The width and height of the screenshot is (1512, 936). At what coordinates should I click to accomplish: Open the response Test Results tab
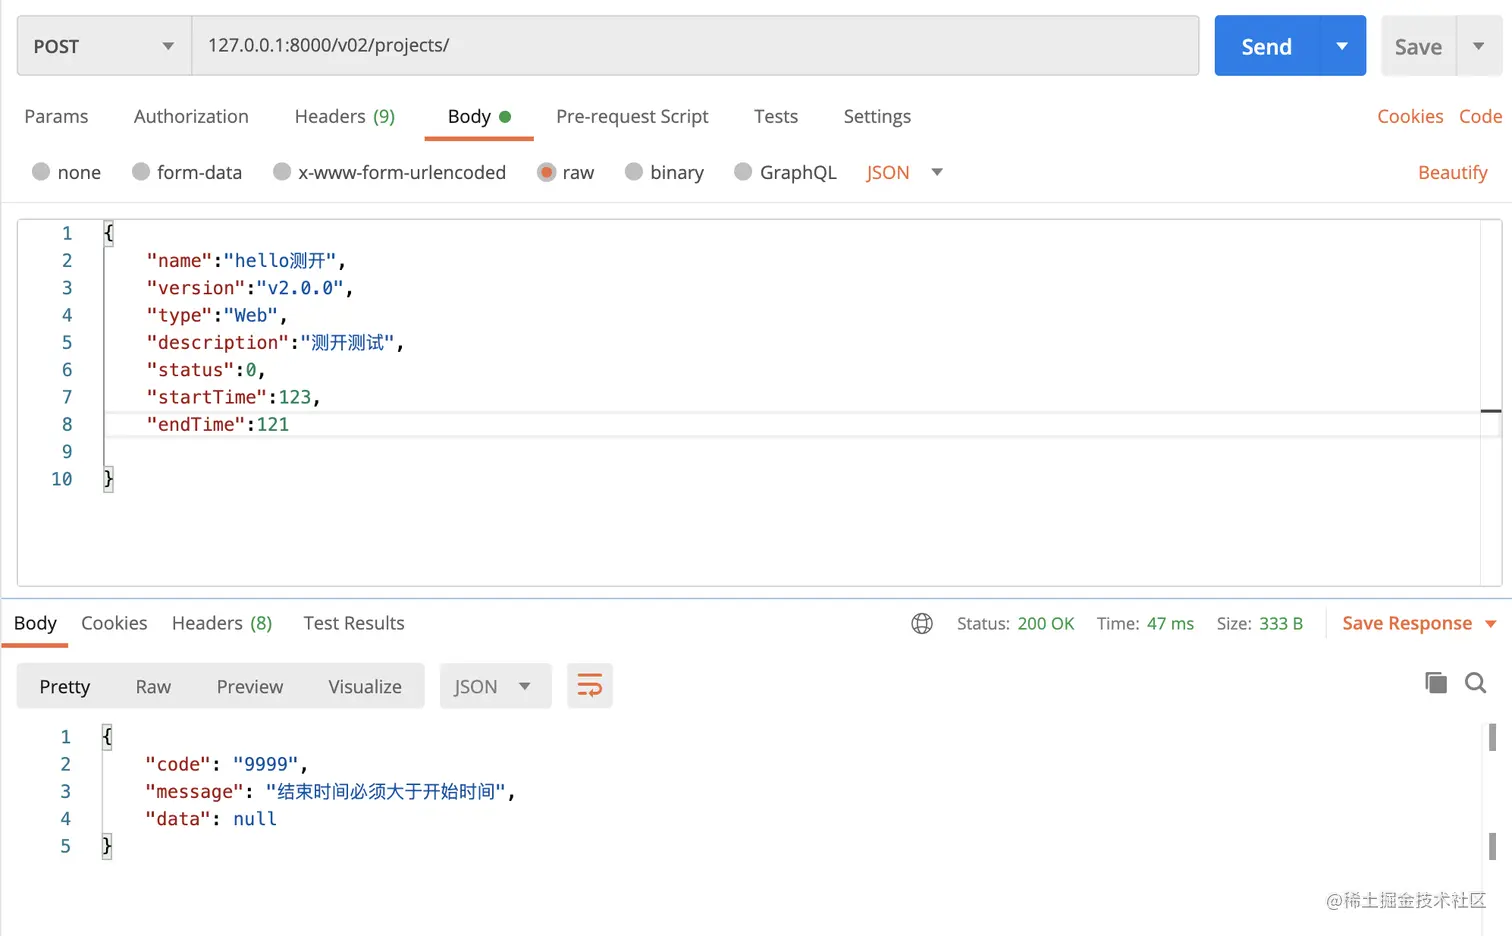354,623
